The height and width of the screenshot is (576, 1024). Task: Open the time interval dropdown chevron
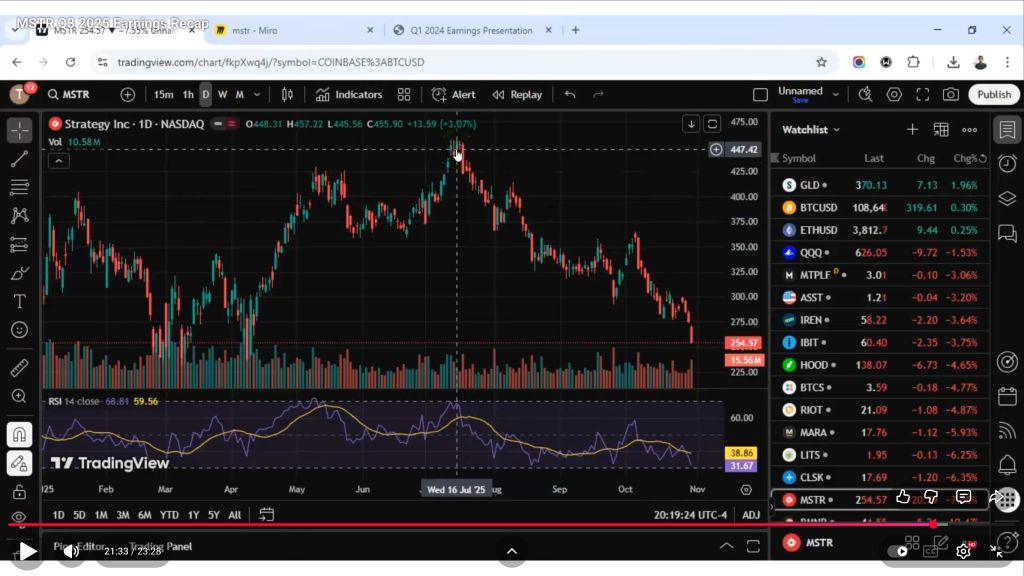coord(257,94)
